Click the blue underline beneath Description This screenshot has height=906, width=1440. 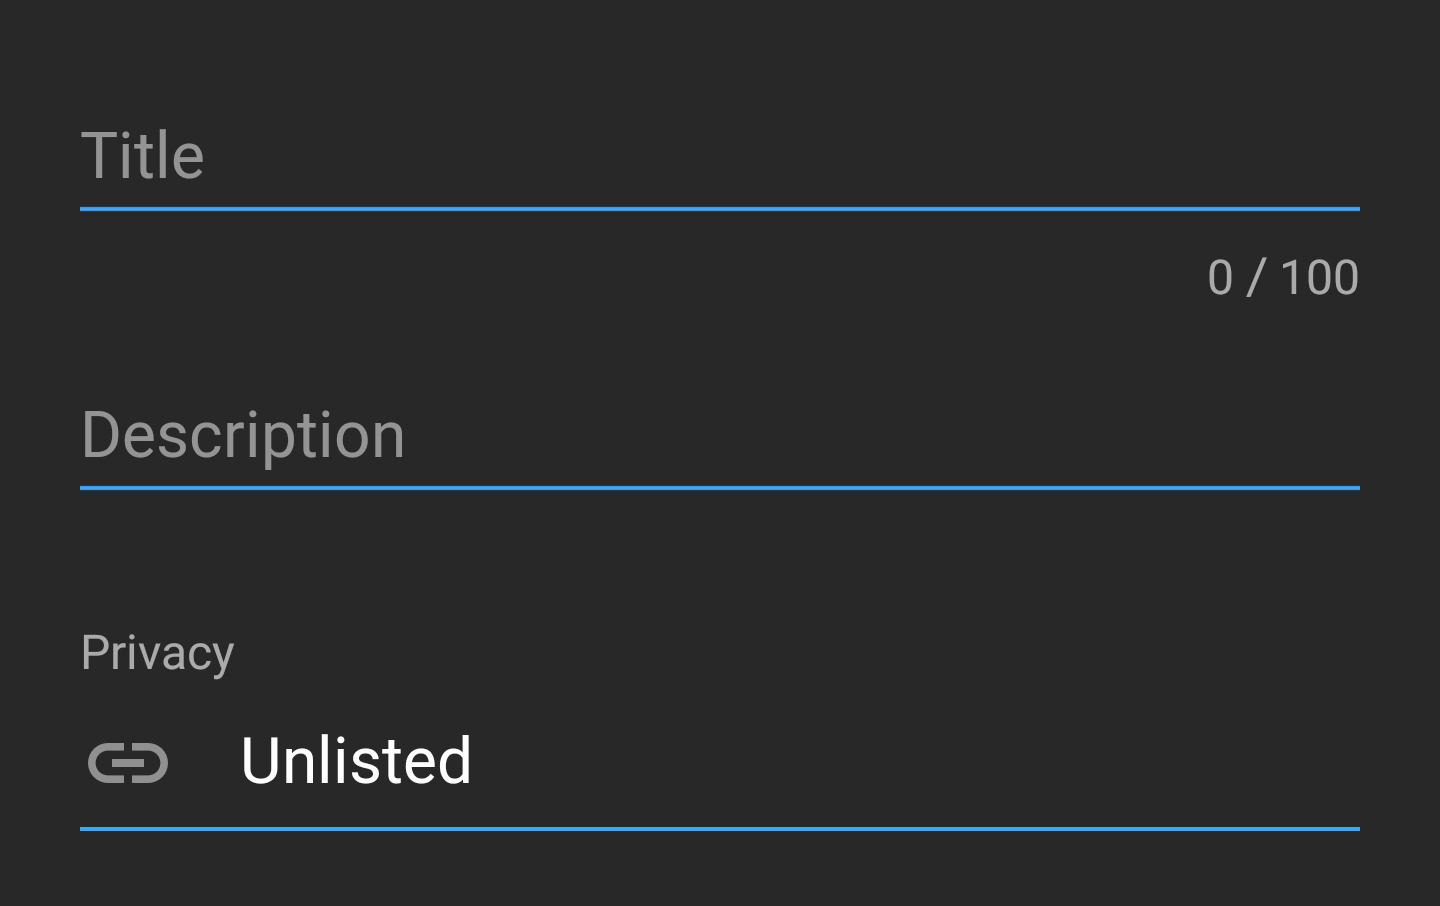coord(720,488)
